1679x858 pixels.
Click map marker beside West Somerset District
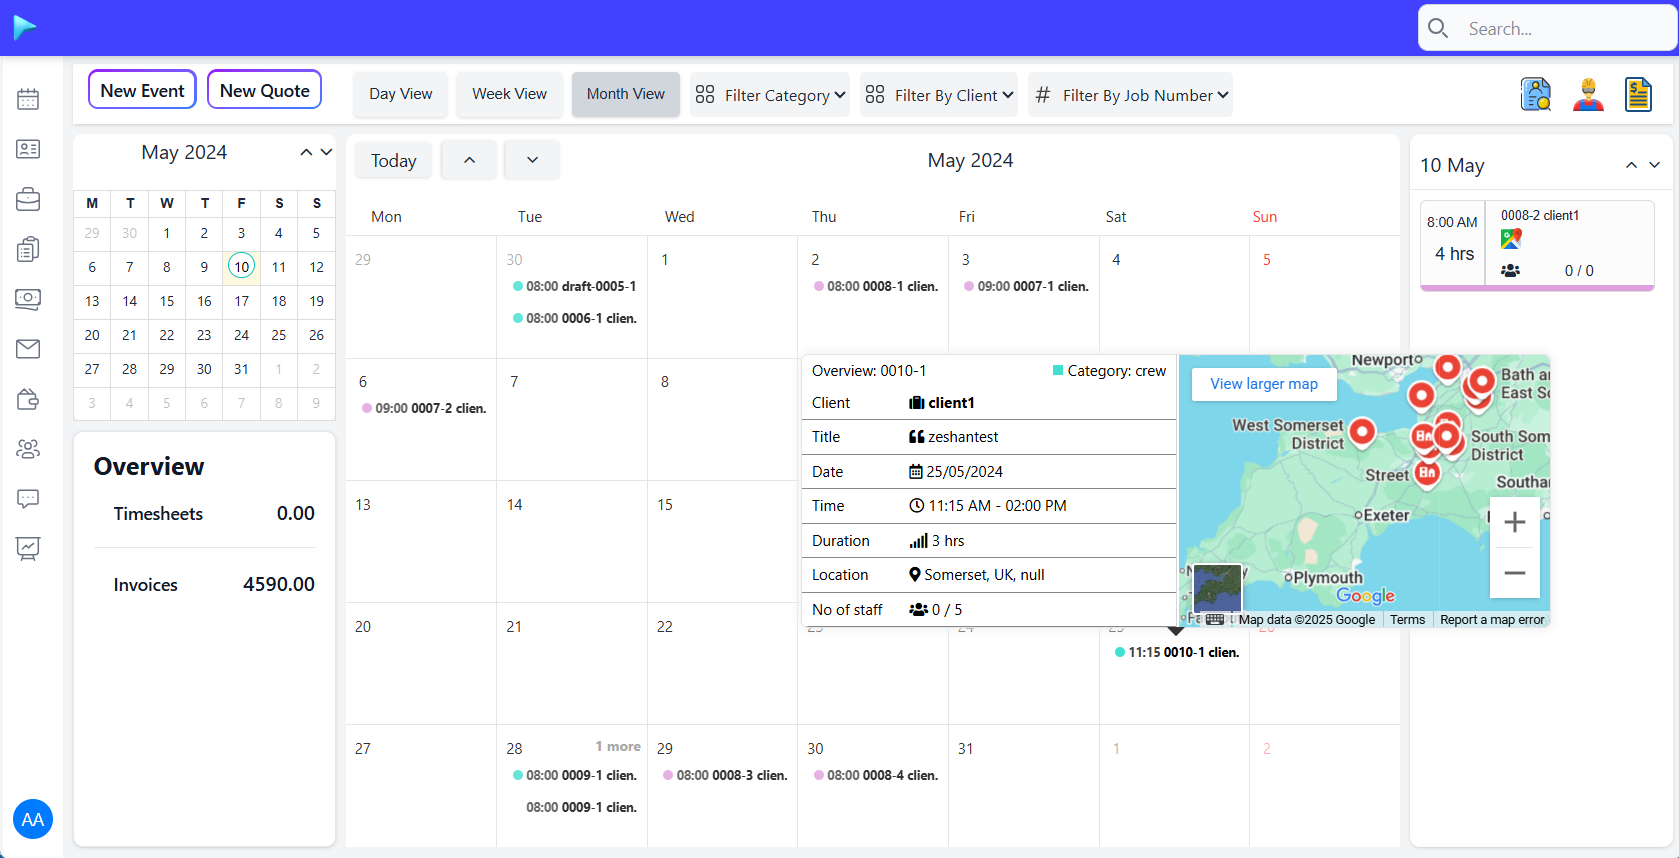(1362, 432)
